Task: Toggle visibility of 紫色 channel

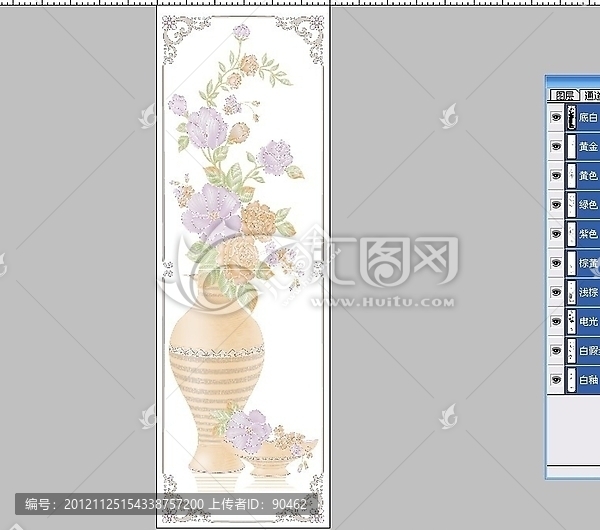Action: click(556, 234)
